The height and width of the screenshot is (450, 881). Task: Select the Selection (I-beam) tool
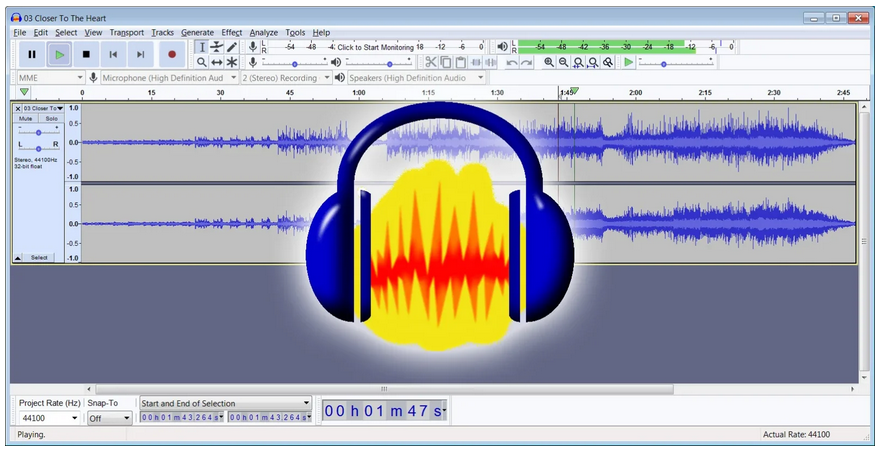[202, 47]
